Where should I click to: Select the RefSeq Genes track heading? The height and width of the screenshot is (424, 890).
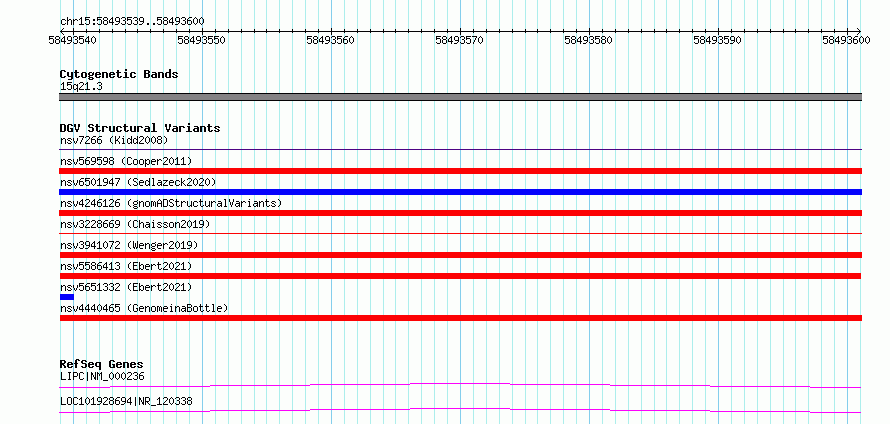click(102, 364)
